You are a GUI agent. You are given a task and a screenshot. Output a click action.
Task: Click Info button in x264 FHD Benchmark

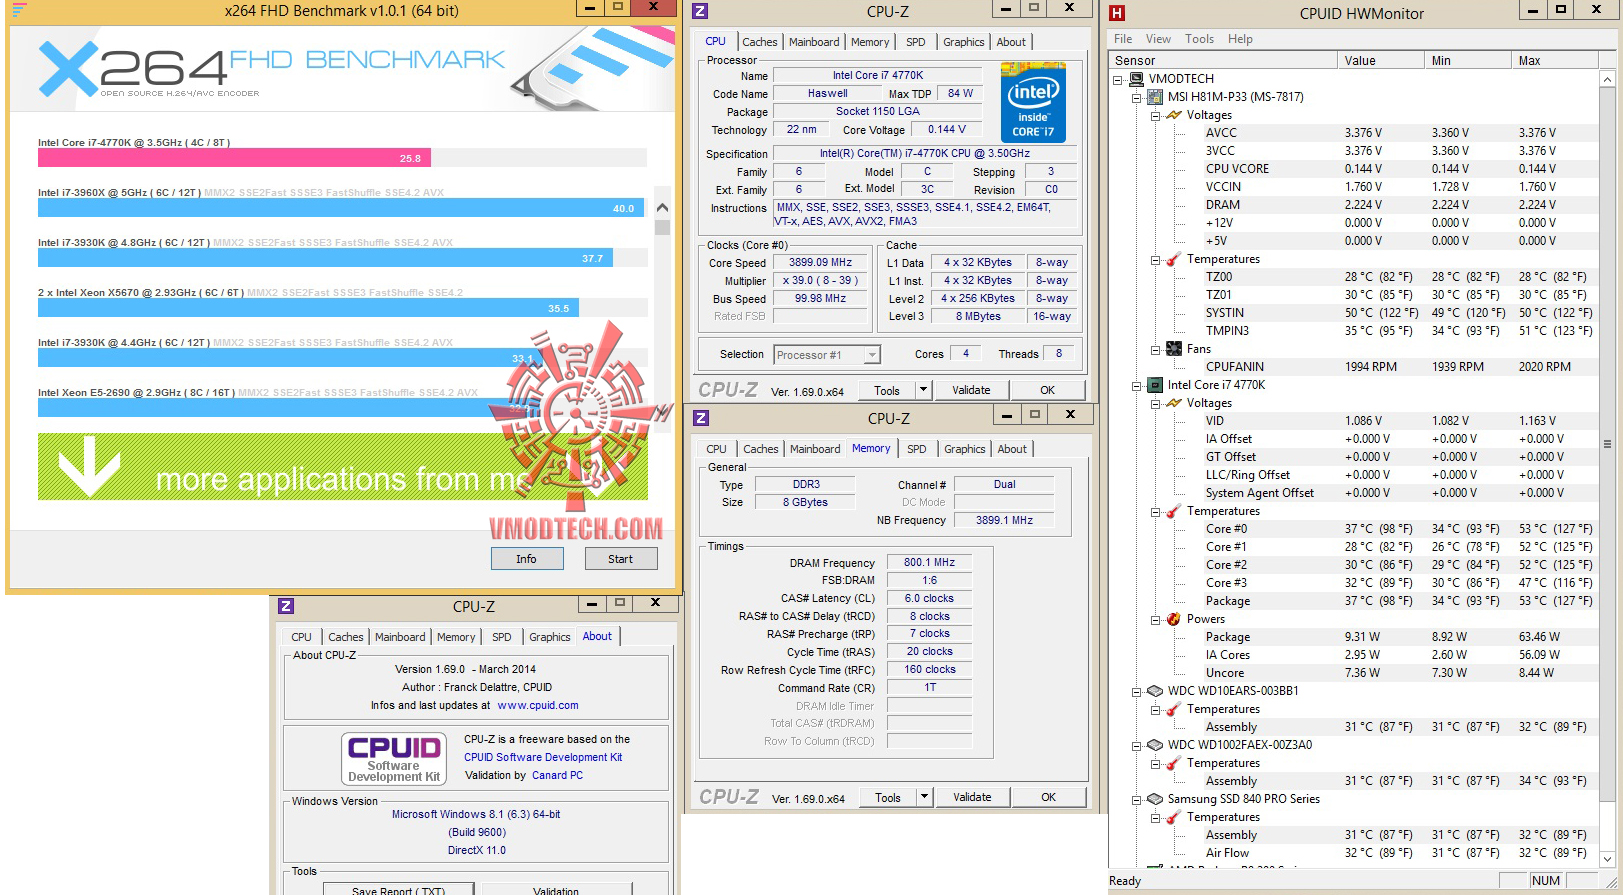click(x=526, y=559)
